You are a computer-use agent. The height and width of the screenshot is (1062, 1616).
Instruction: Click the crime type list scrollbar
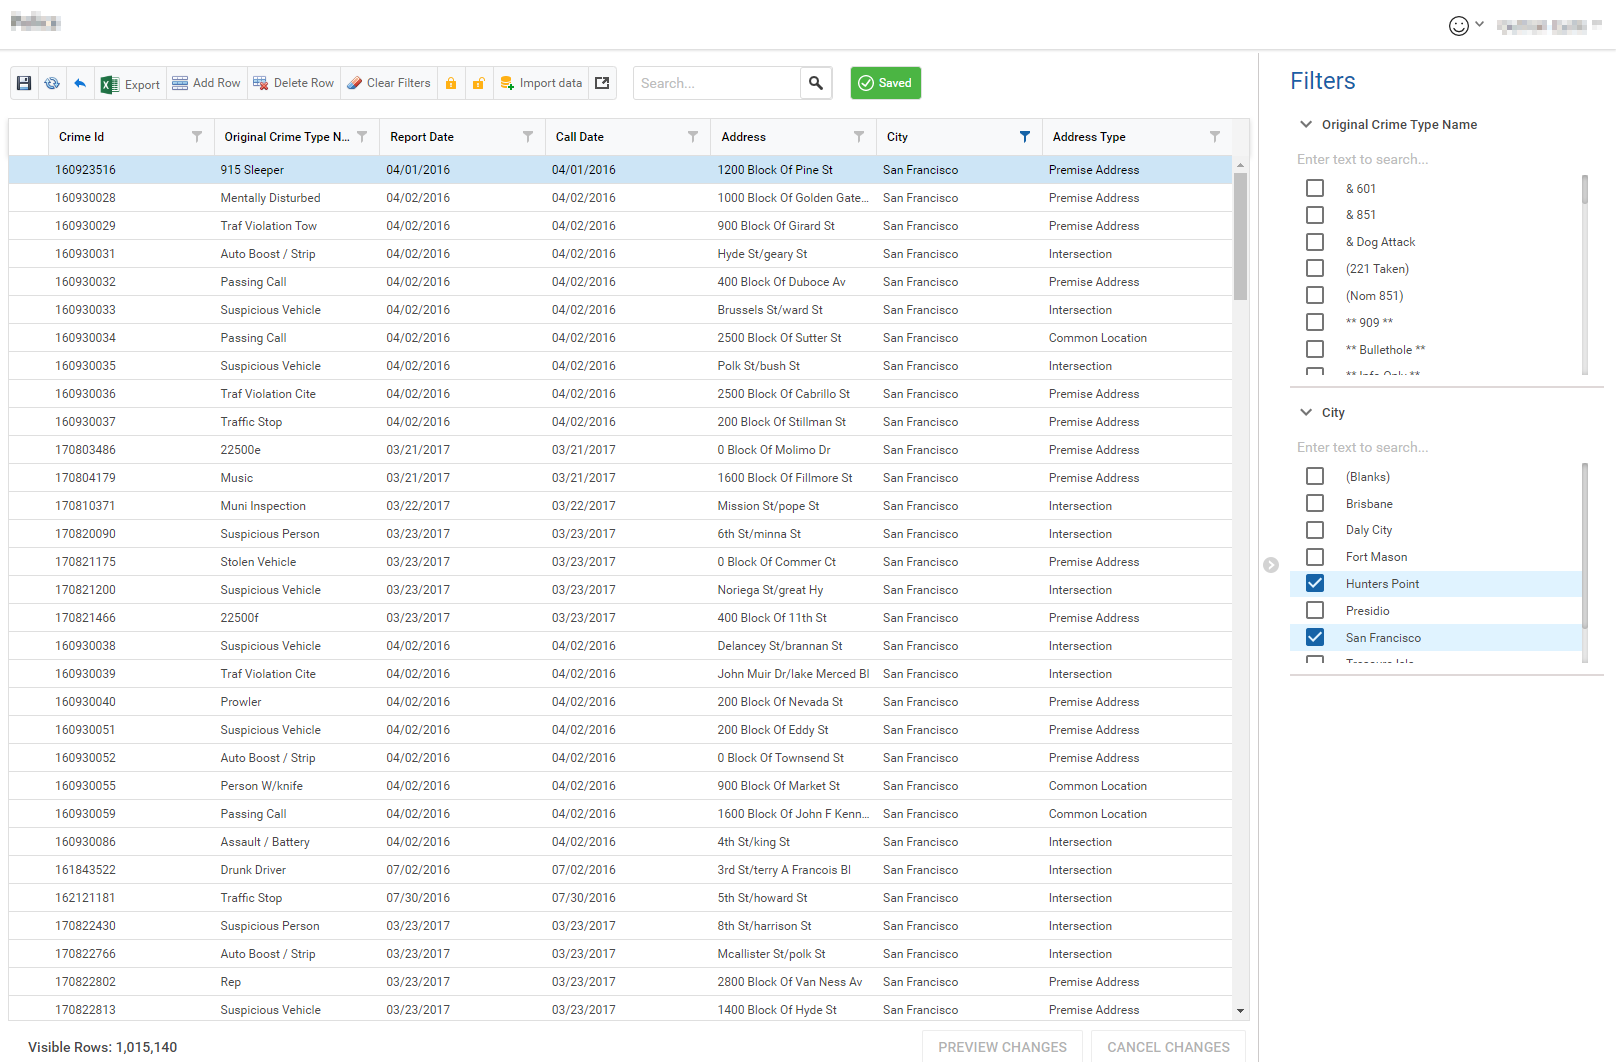(1585, 189)
